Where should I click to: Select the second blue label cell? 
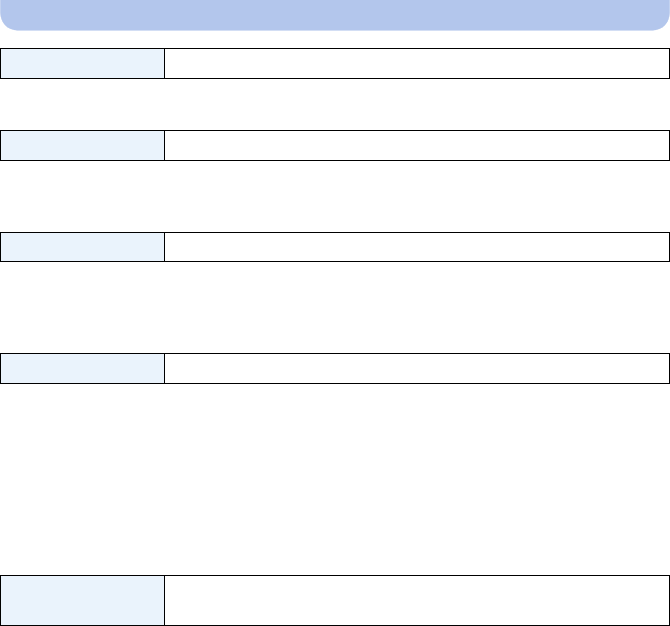click(x=82, y=145)
